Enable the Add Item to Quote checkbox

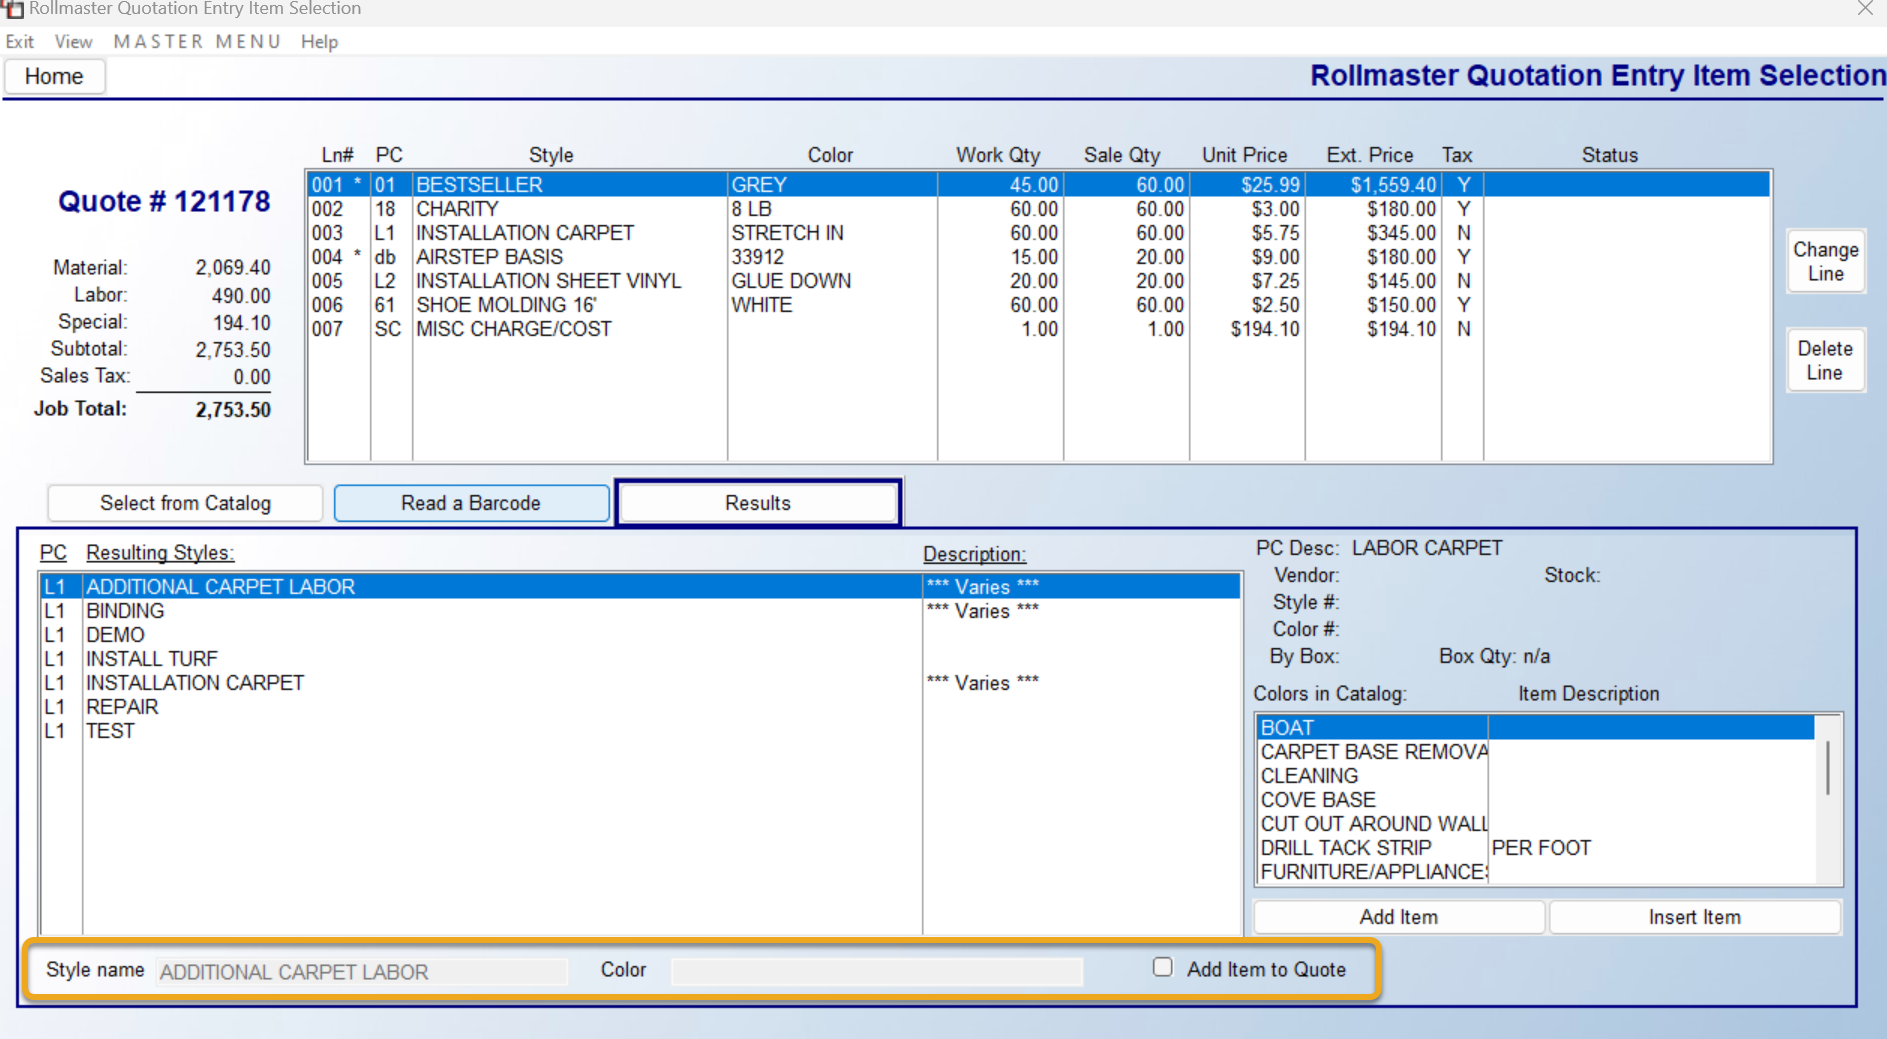click(x=1162, y=967)
